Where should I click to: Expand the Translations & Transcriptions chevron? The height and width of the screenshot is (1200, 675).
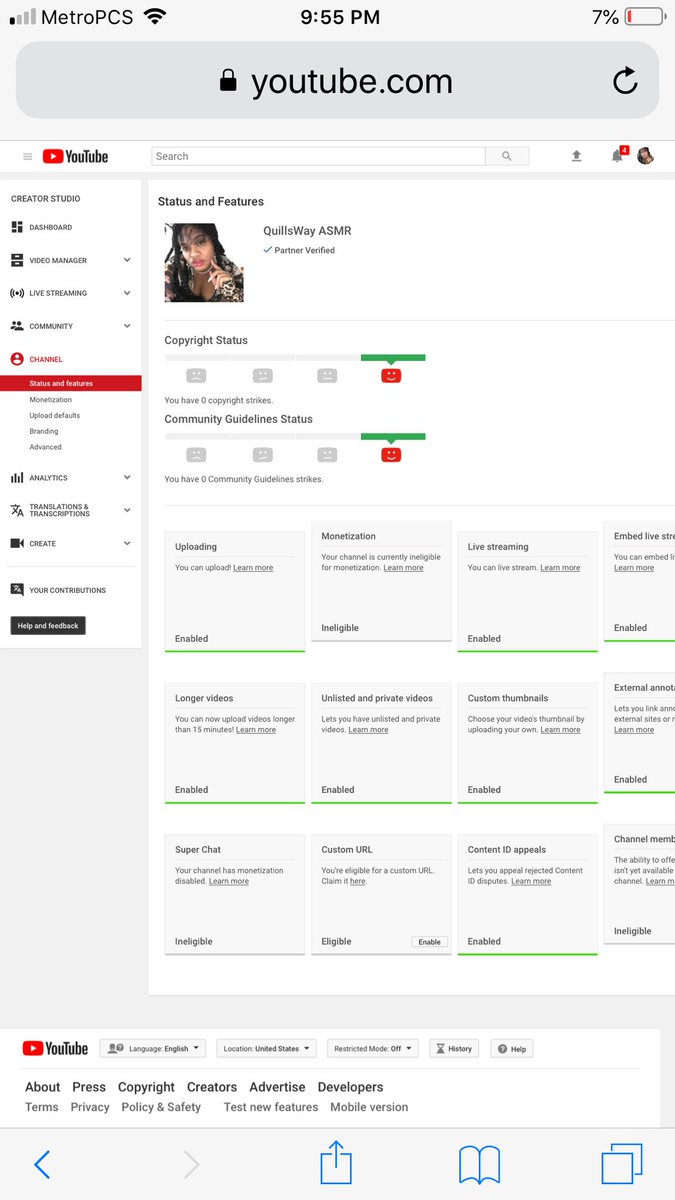click(x=127, y=510)
